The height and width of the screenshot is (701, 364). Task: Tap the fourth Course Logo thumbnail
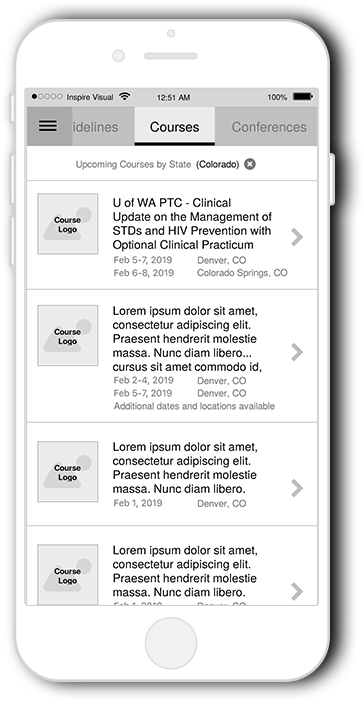point(68,575)
